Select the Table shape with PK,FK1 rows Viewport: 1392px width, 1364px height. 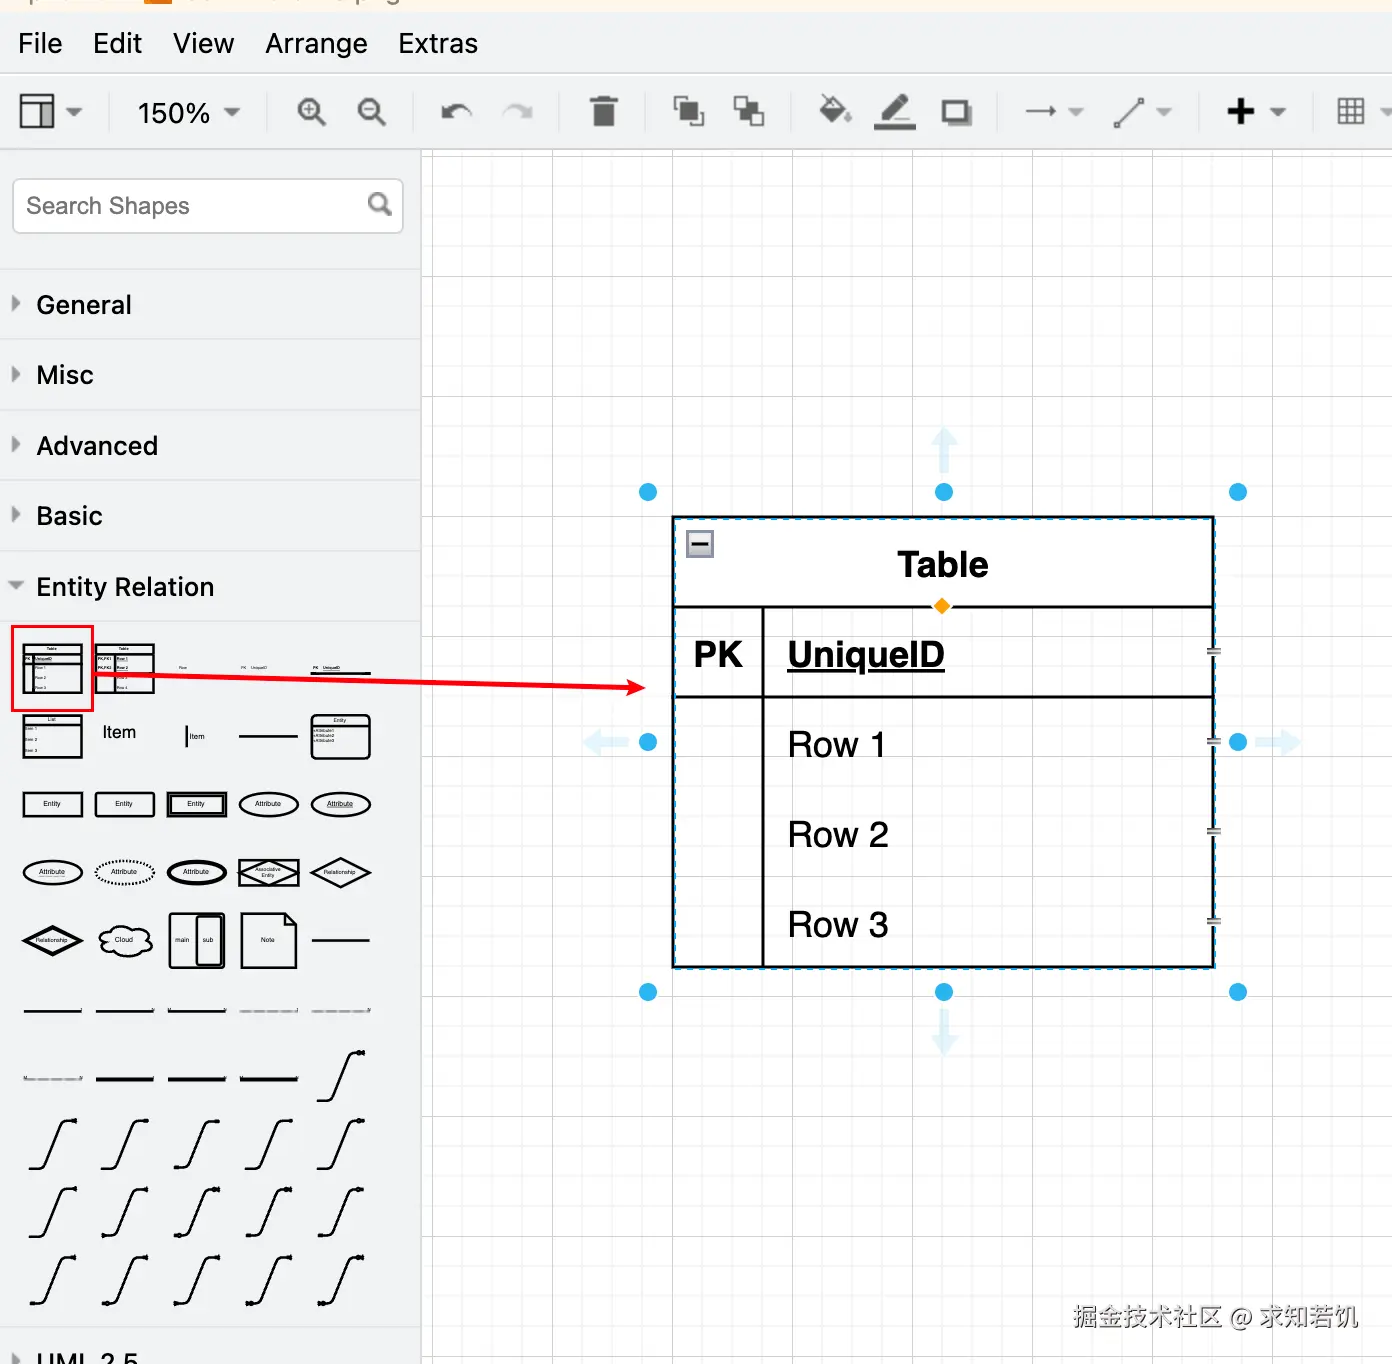coord(125,669)
